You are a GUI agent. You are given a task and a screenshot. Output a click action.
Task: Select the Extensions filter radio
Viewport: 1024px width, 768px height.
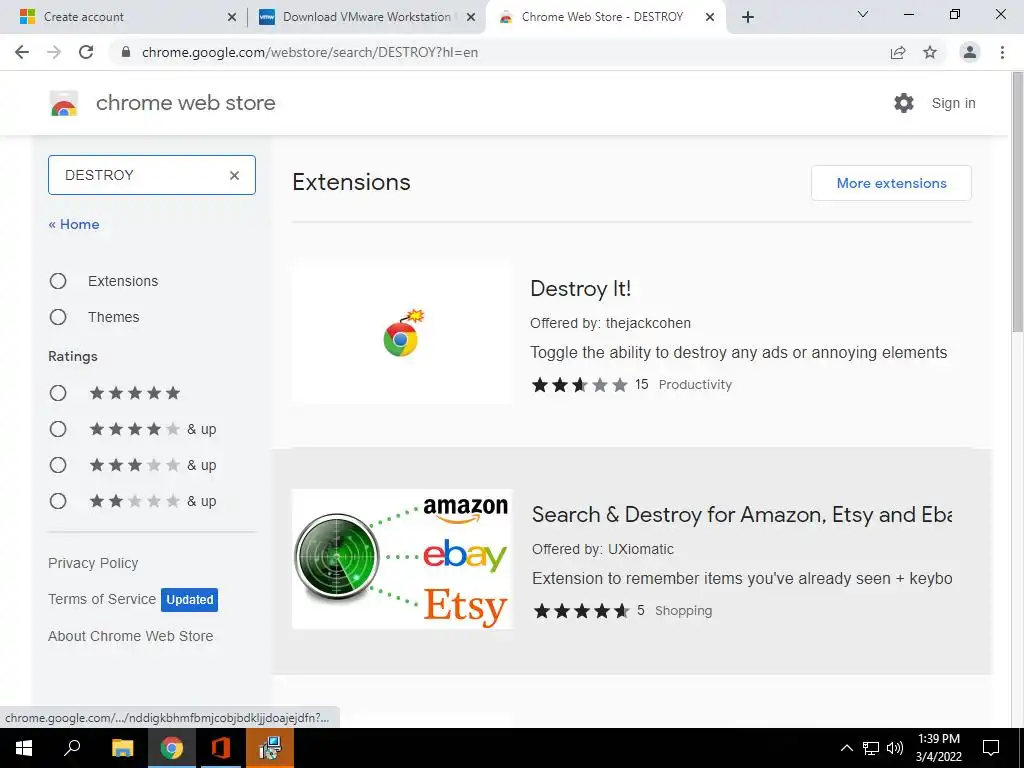pos(58,281)
